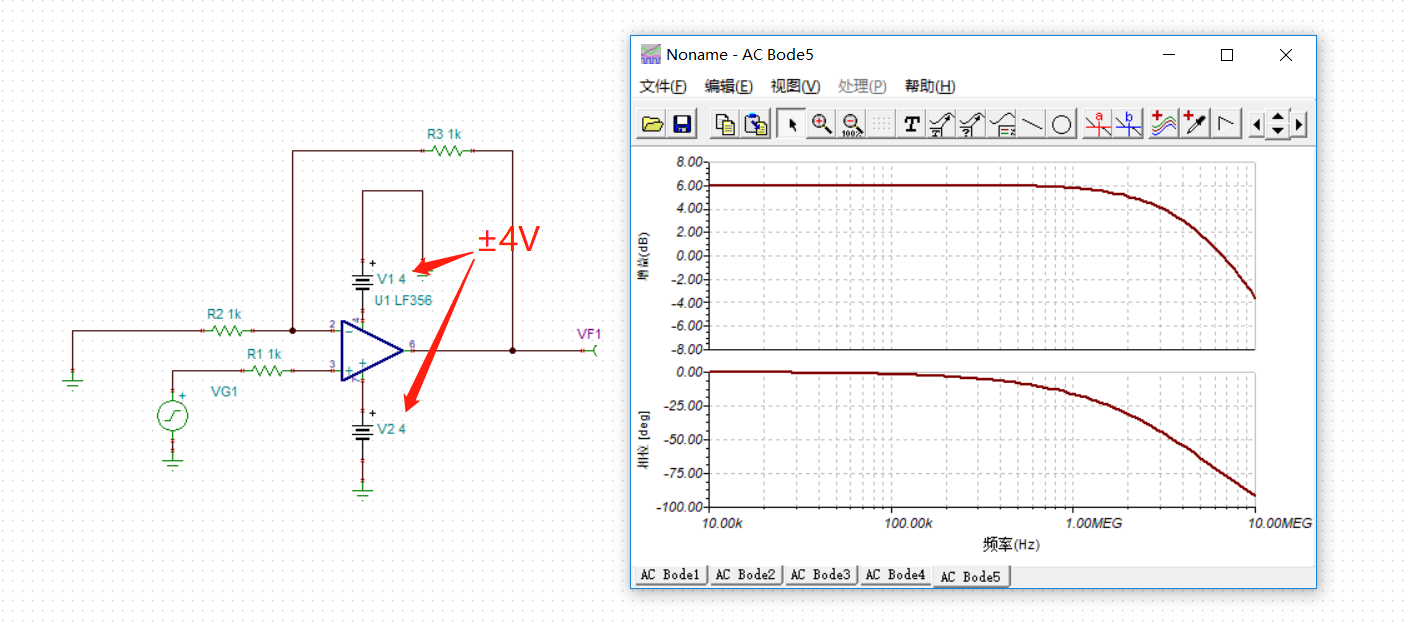Click the 6.00 gain axis value

[688, 185]
